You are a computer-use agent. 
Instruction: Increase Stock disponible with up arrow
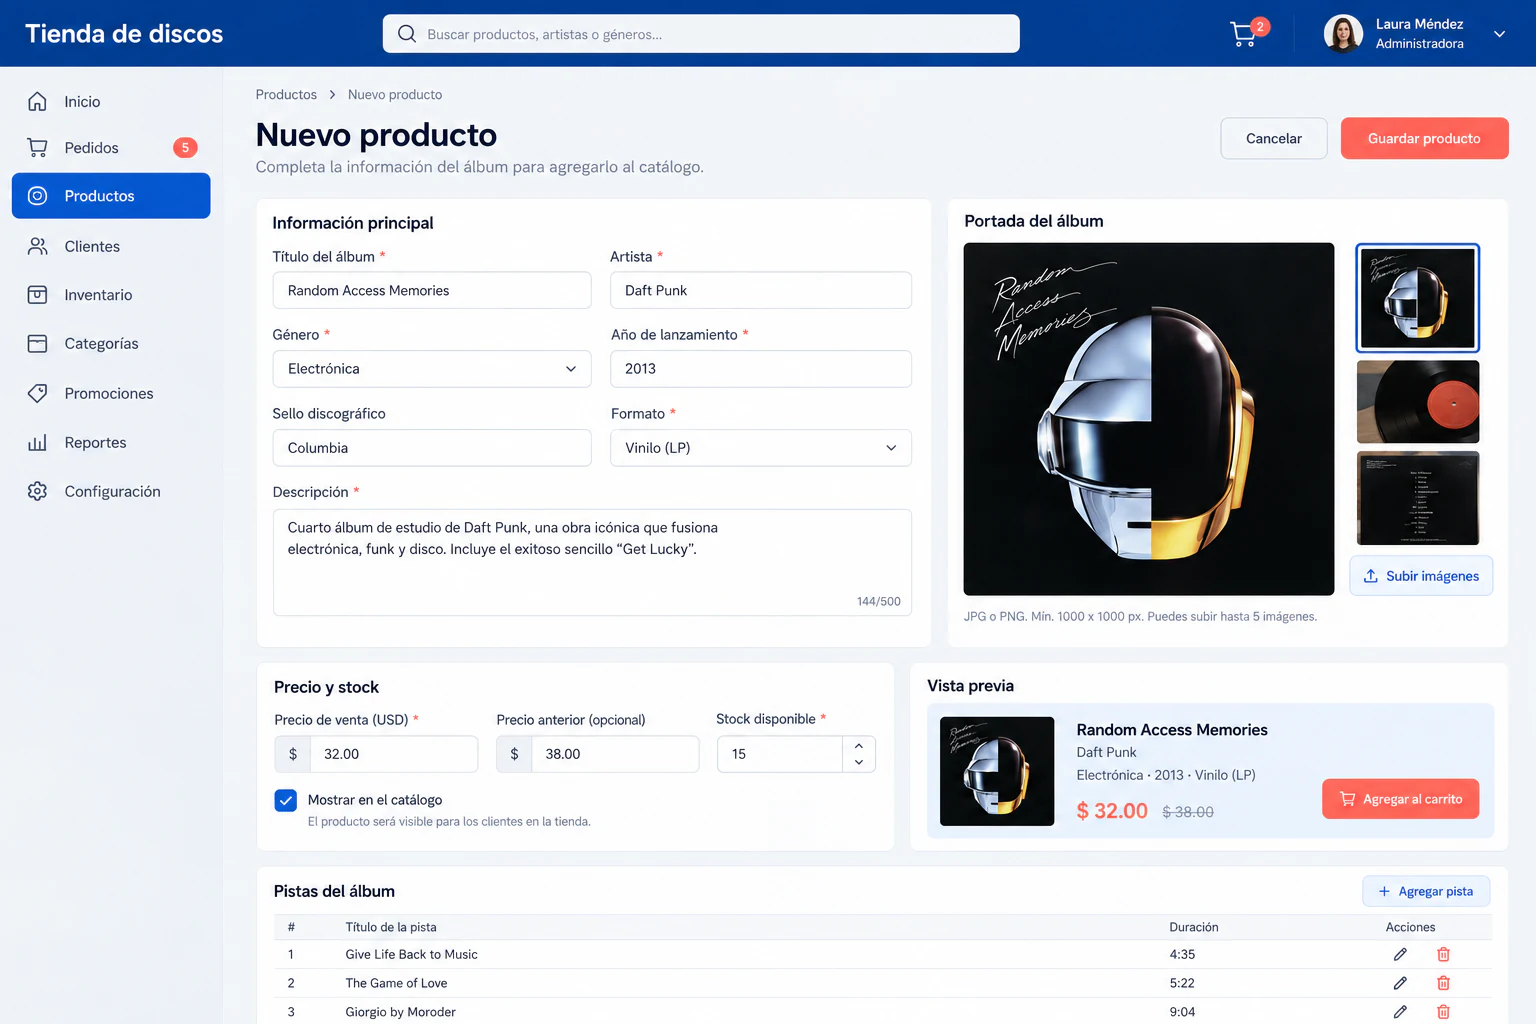coord(859,746)
